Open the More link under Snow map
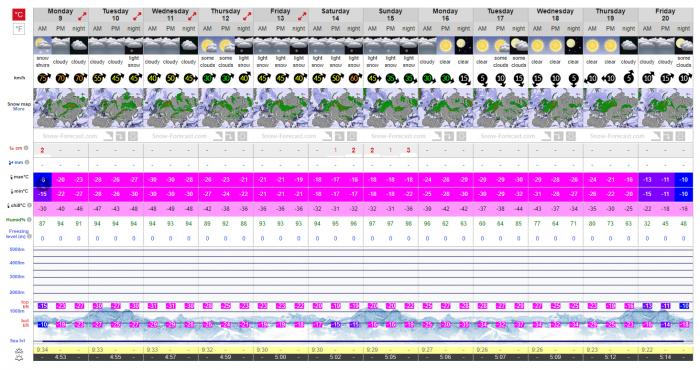 pos(19,109)
